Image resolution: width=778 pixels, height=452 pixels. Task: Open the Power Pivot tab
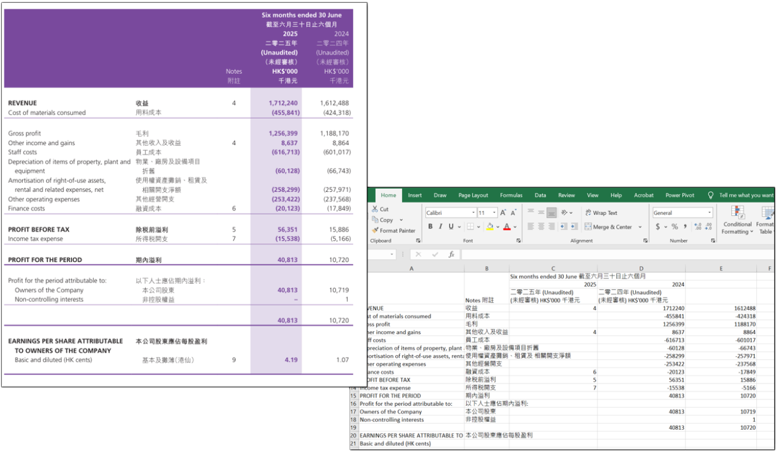[680, 195]
